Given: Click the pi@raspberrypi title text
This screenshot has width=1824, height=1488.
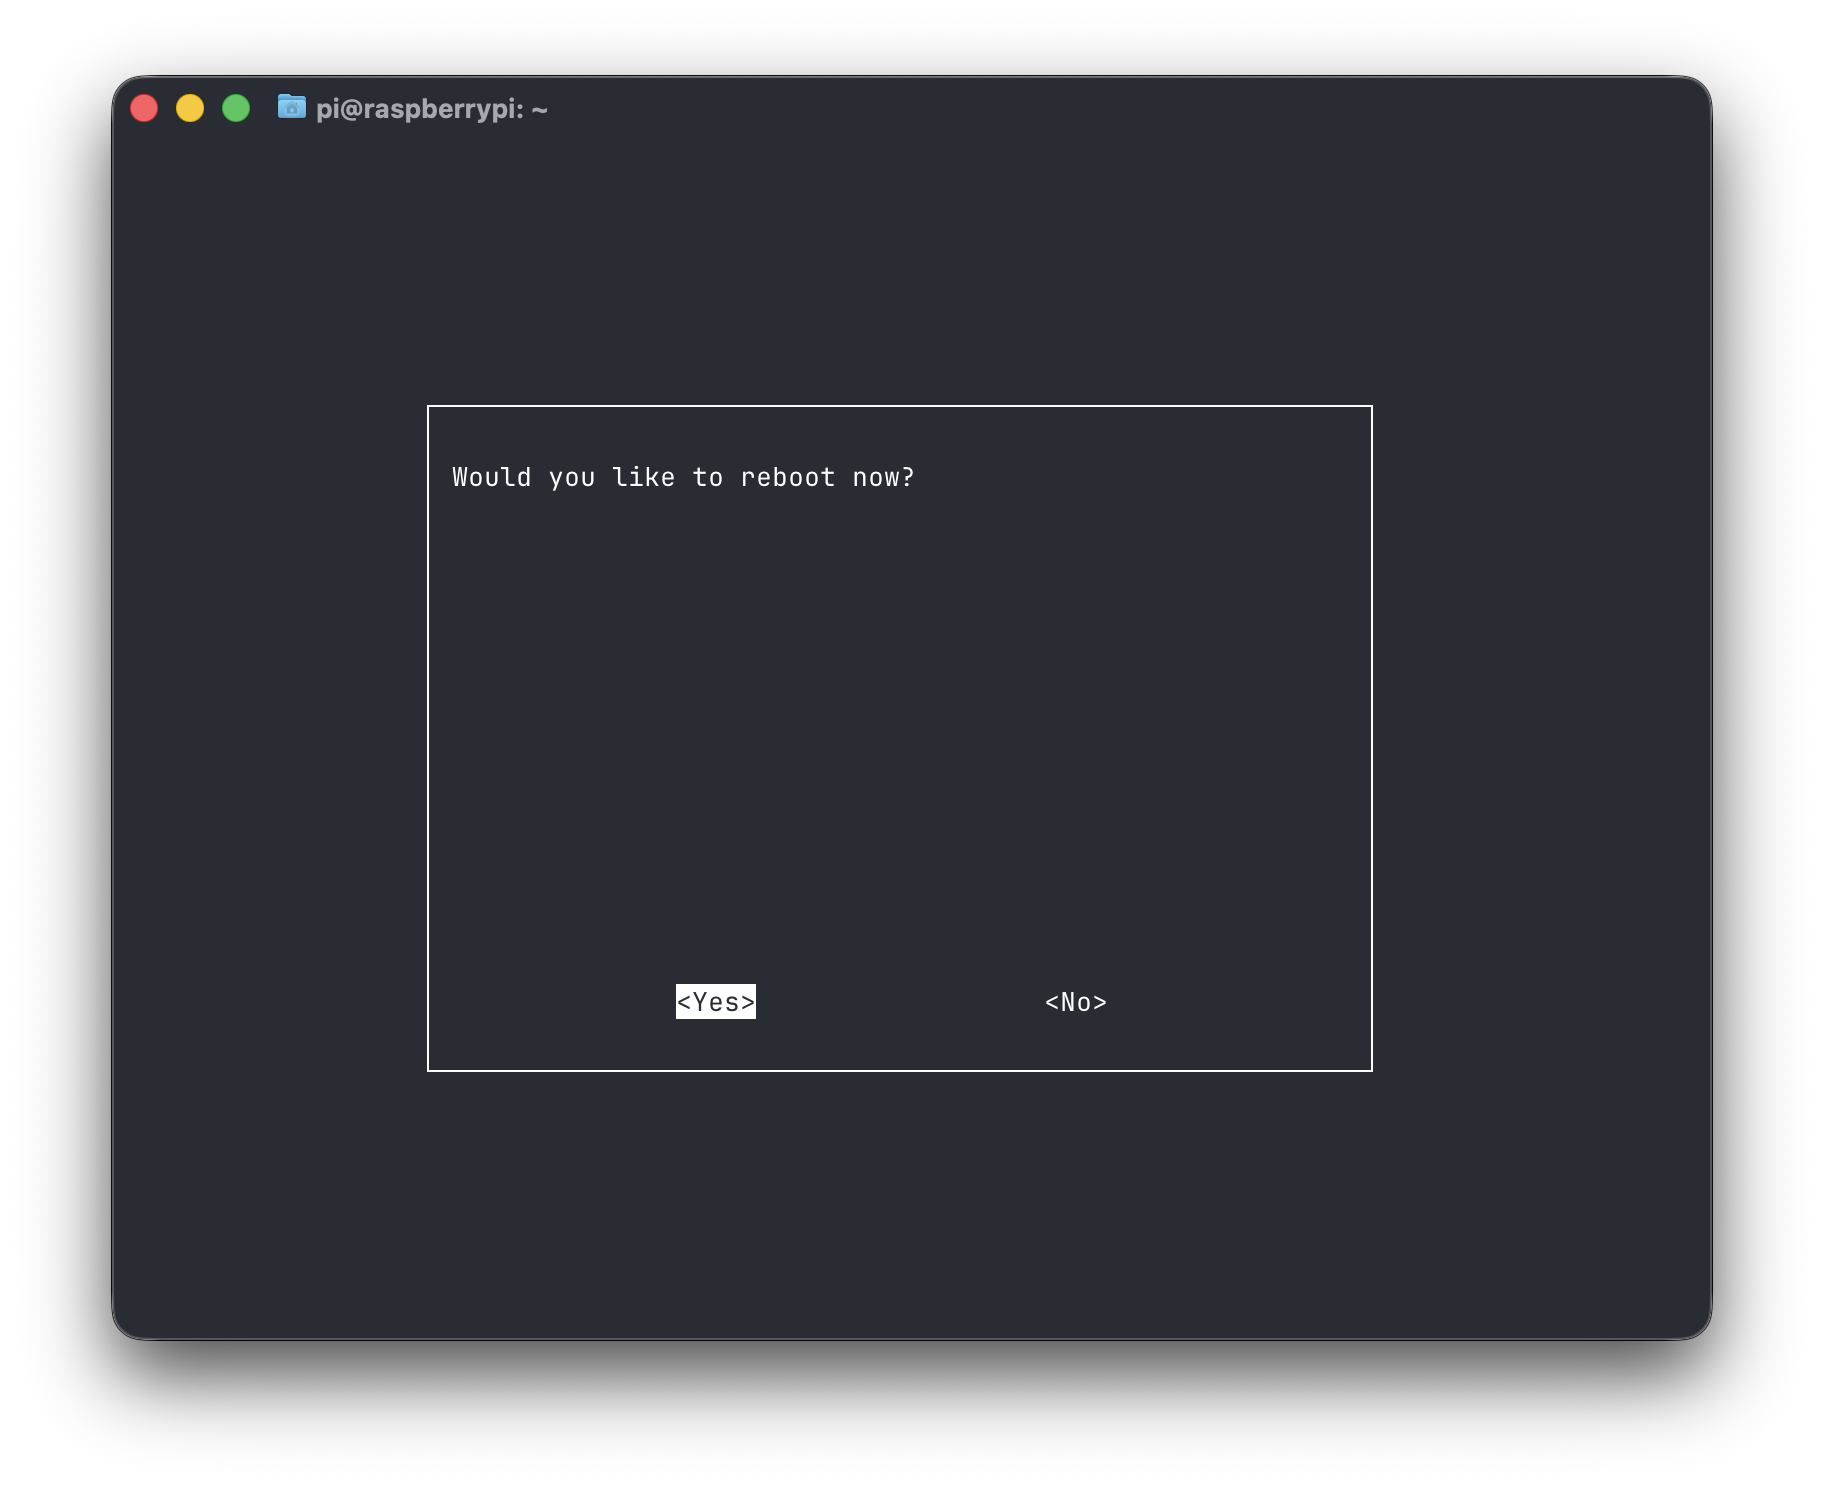Looking at the screenshot, I should point(432,109).
